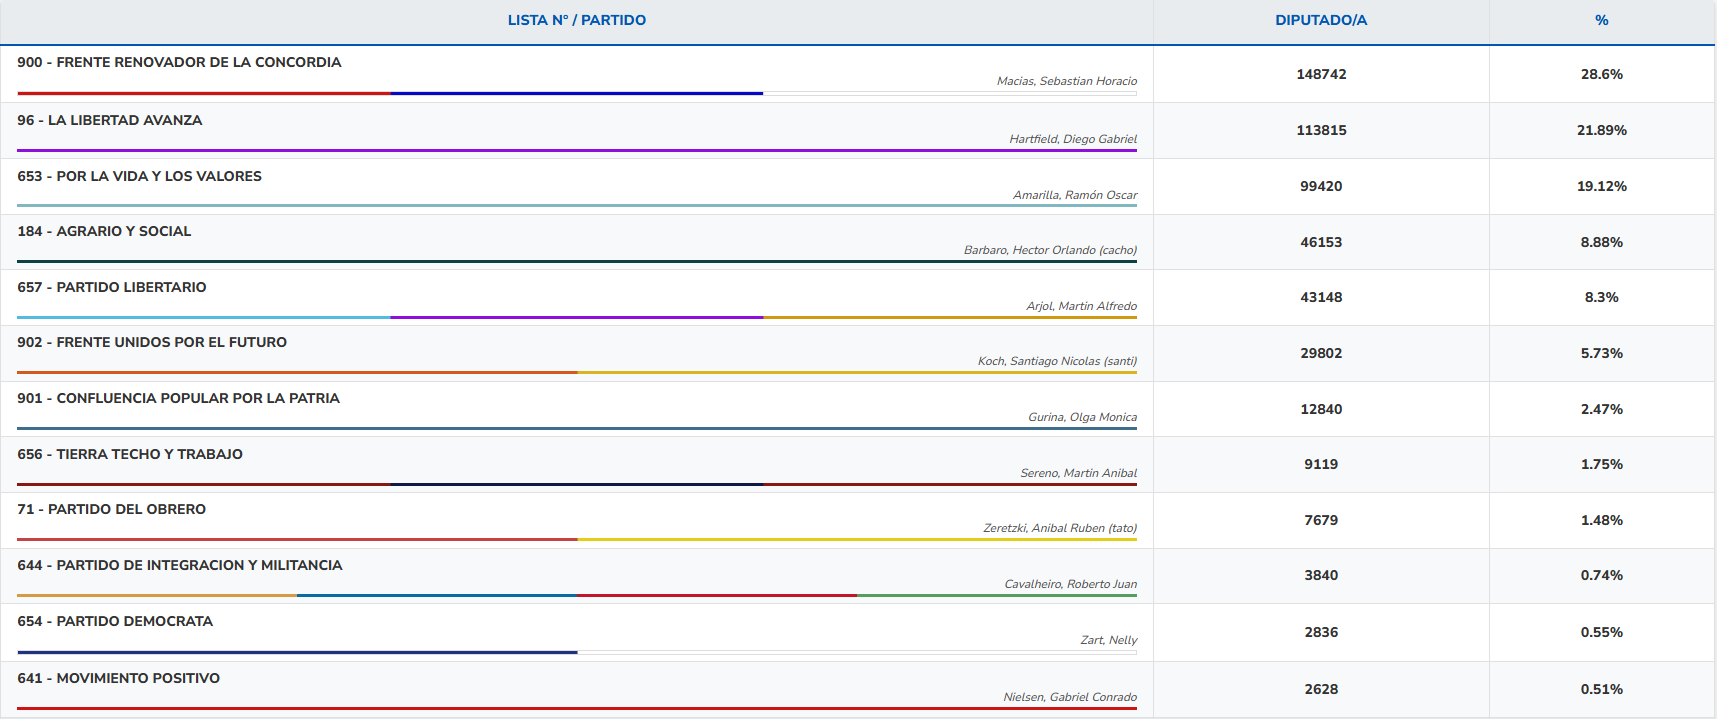
Task: Sort by the LISTA N° / PARTIDO header
Action: (576, 20)
